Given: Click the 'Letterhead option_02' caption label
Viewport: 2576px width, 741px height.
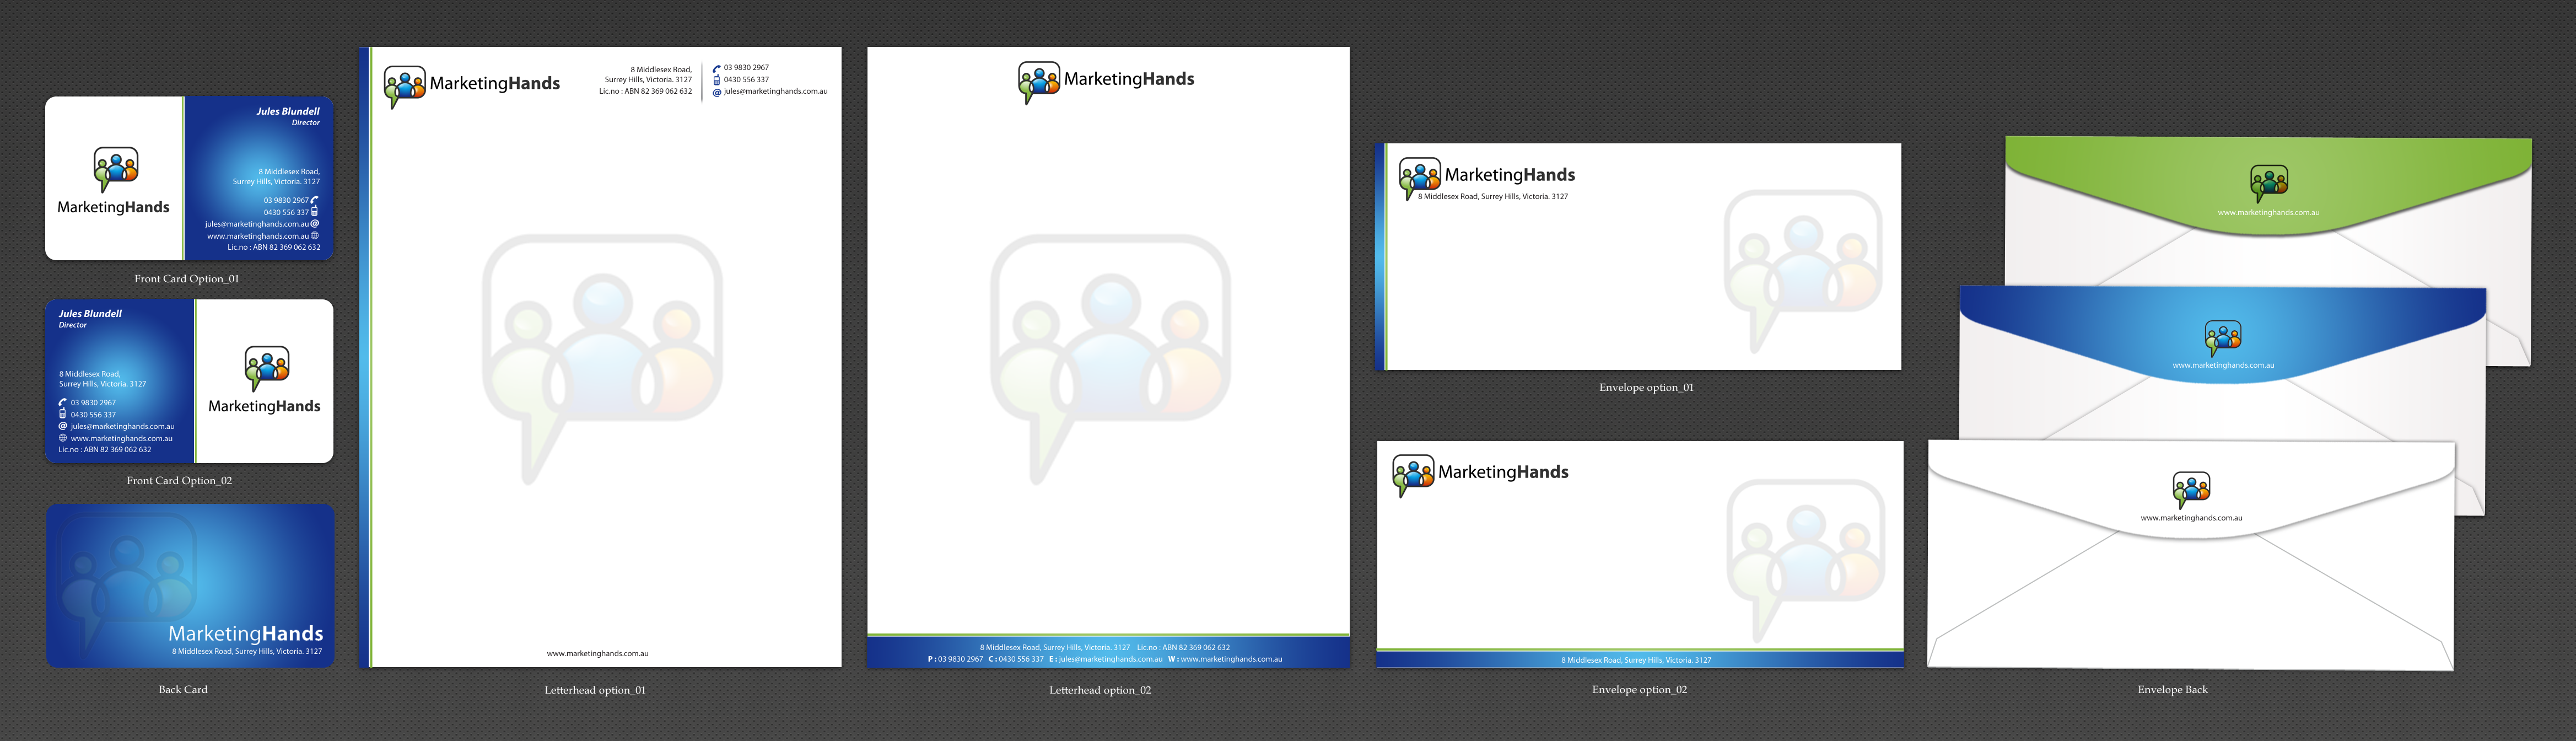Looking at the screenshot, I should coord(1099,690).
